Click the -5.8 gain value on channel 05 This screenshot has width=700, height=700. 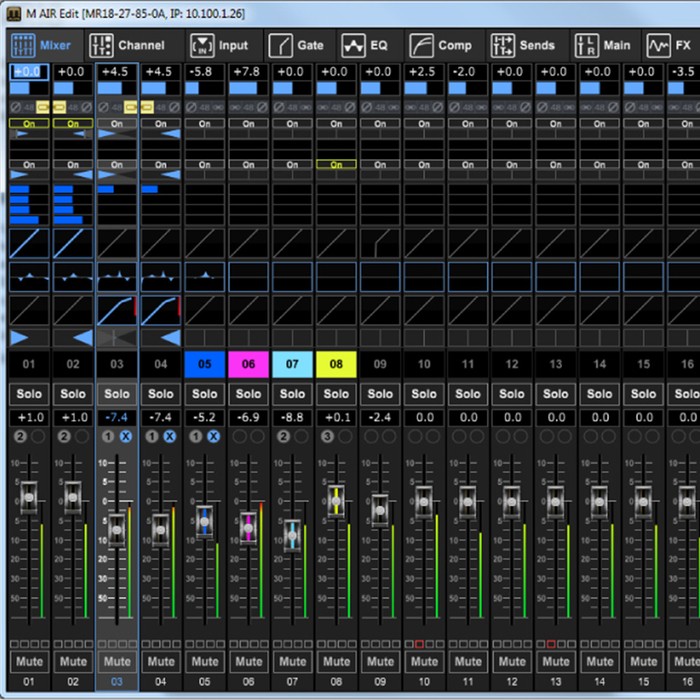(204, 72)
